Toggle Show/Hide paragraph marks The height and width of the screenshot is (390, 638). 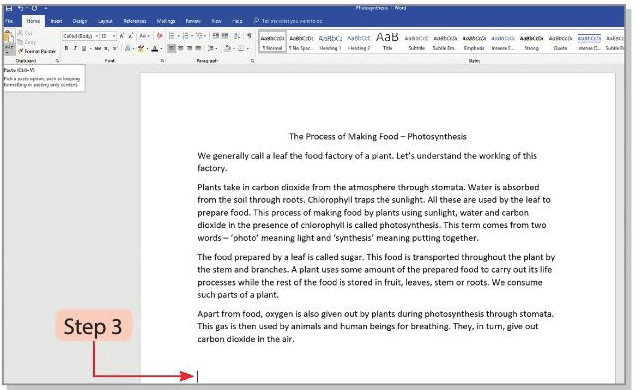249,36
